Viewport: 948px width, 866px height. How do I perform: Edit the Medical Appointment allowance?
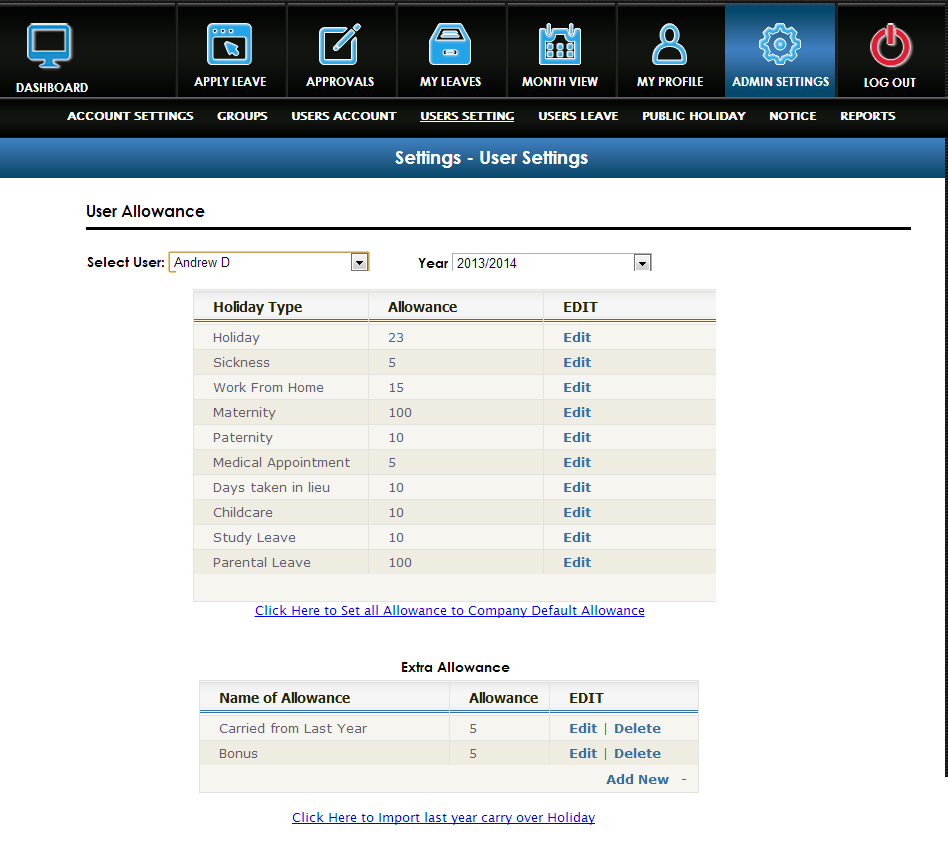point(577,463)
